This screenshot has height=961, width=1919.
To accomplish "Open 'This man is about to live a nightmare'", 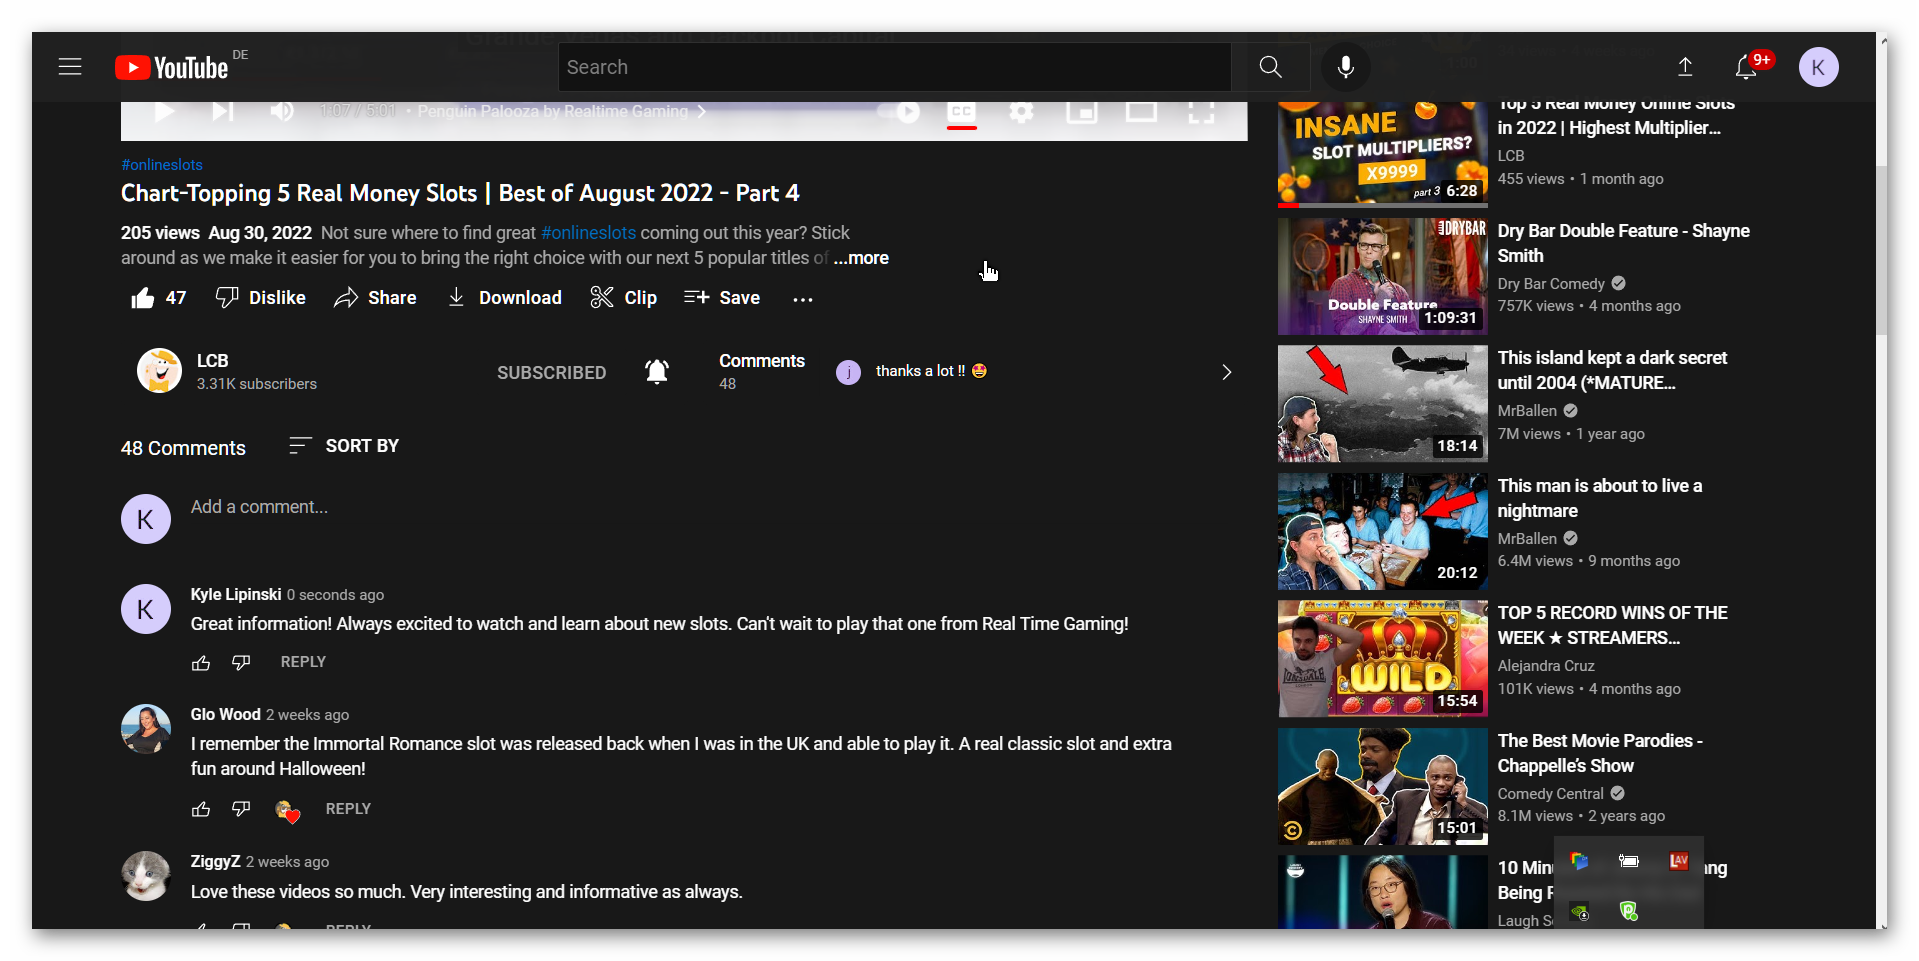I will pyautogui.click(x=1599, y=498).
